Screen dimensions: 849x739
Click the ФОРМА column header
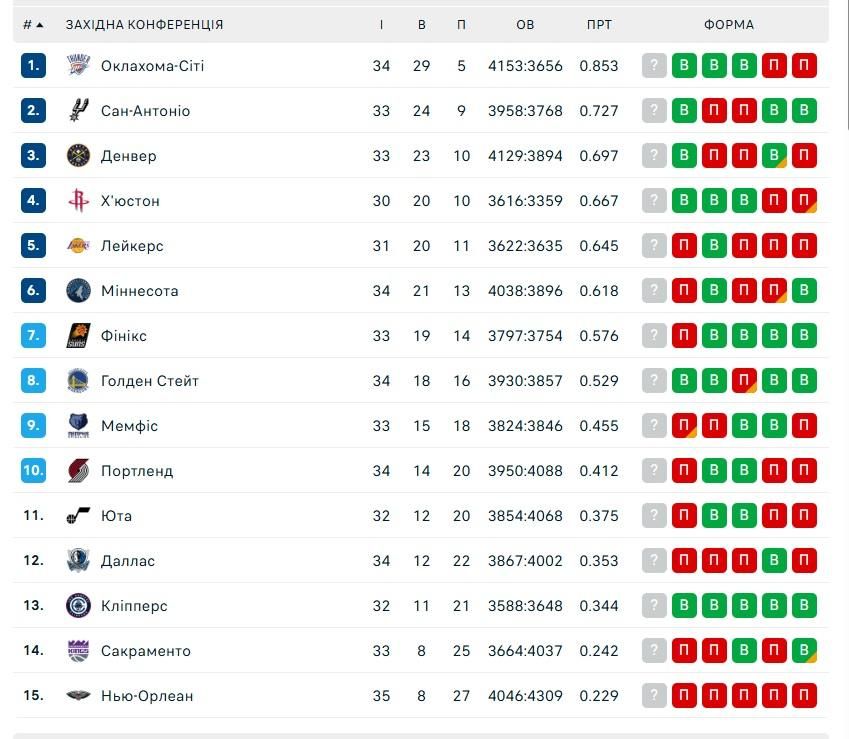pos(729,25)
